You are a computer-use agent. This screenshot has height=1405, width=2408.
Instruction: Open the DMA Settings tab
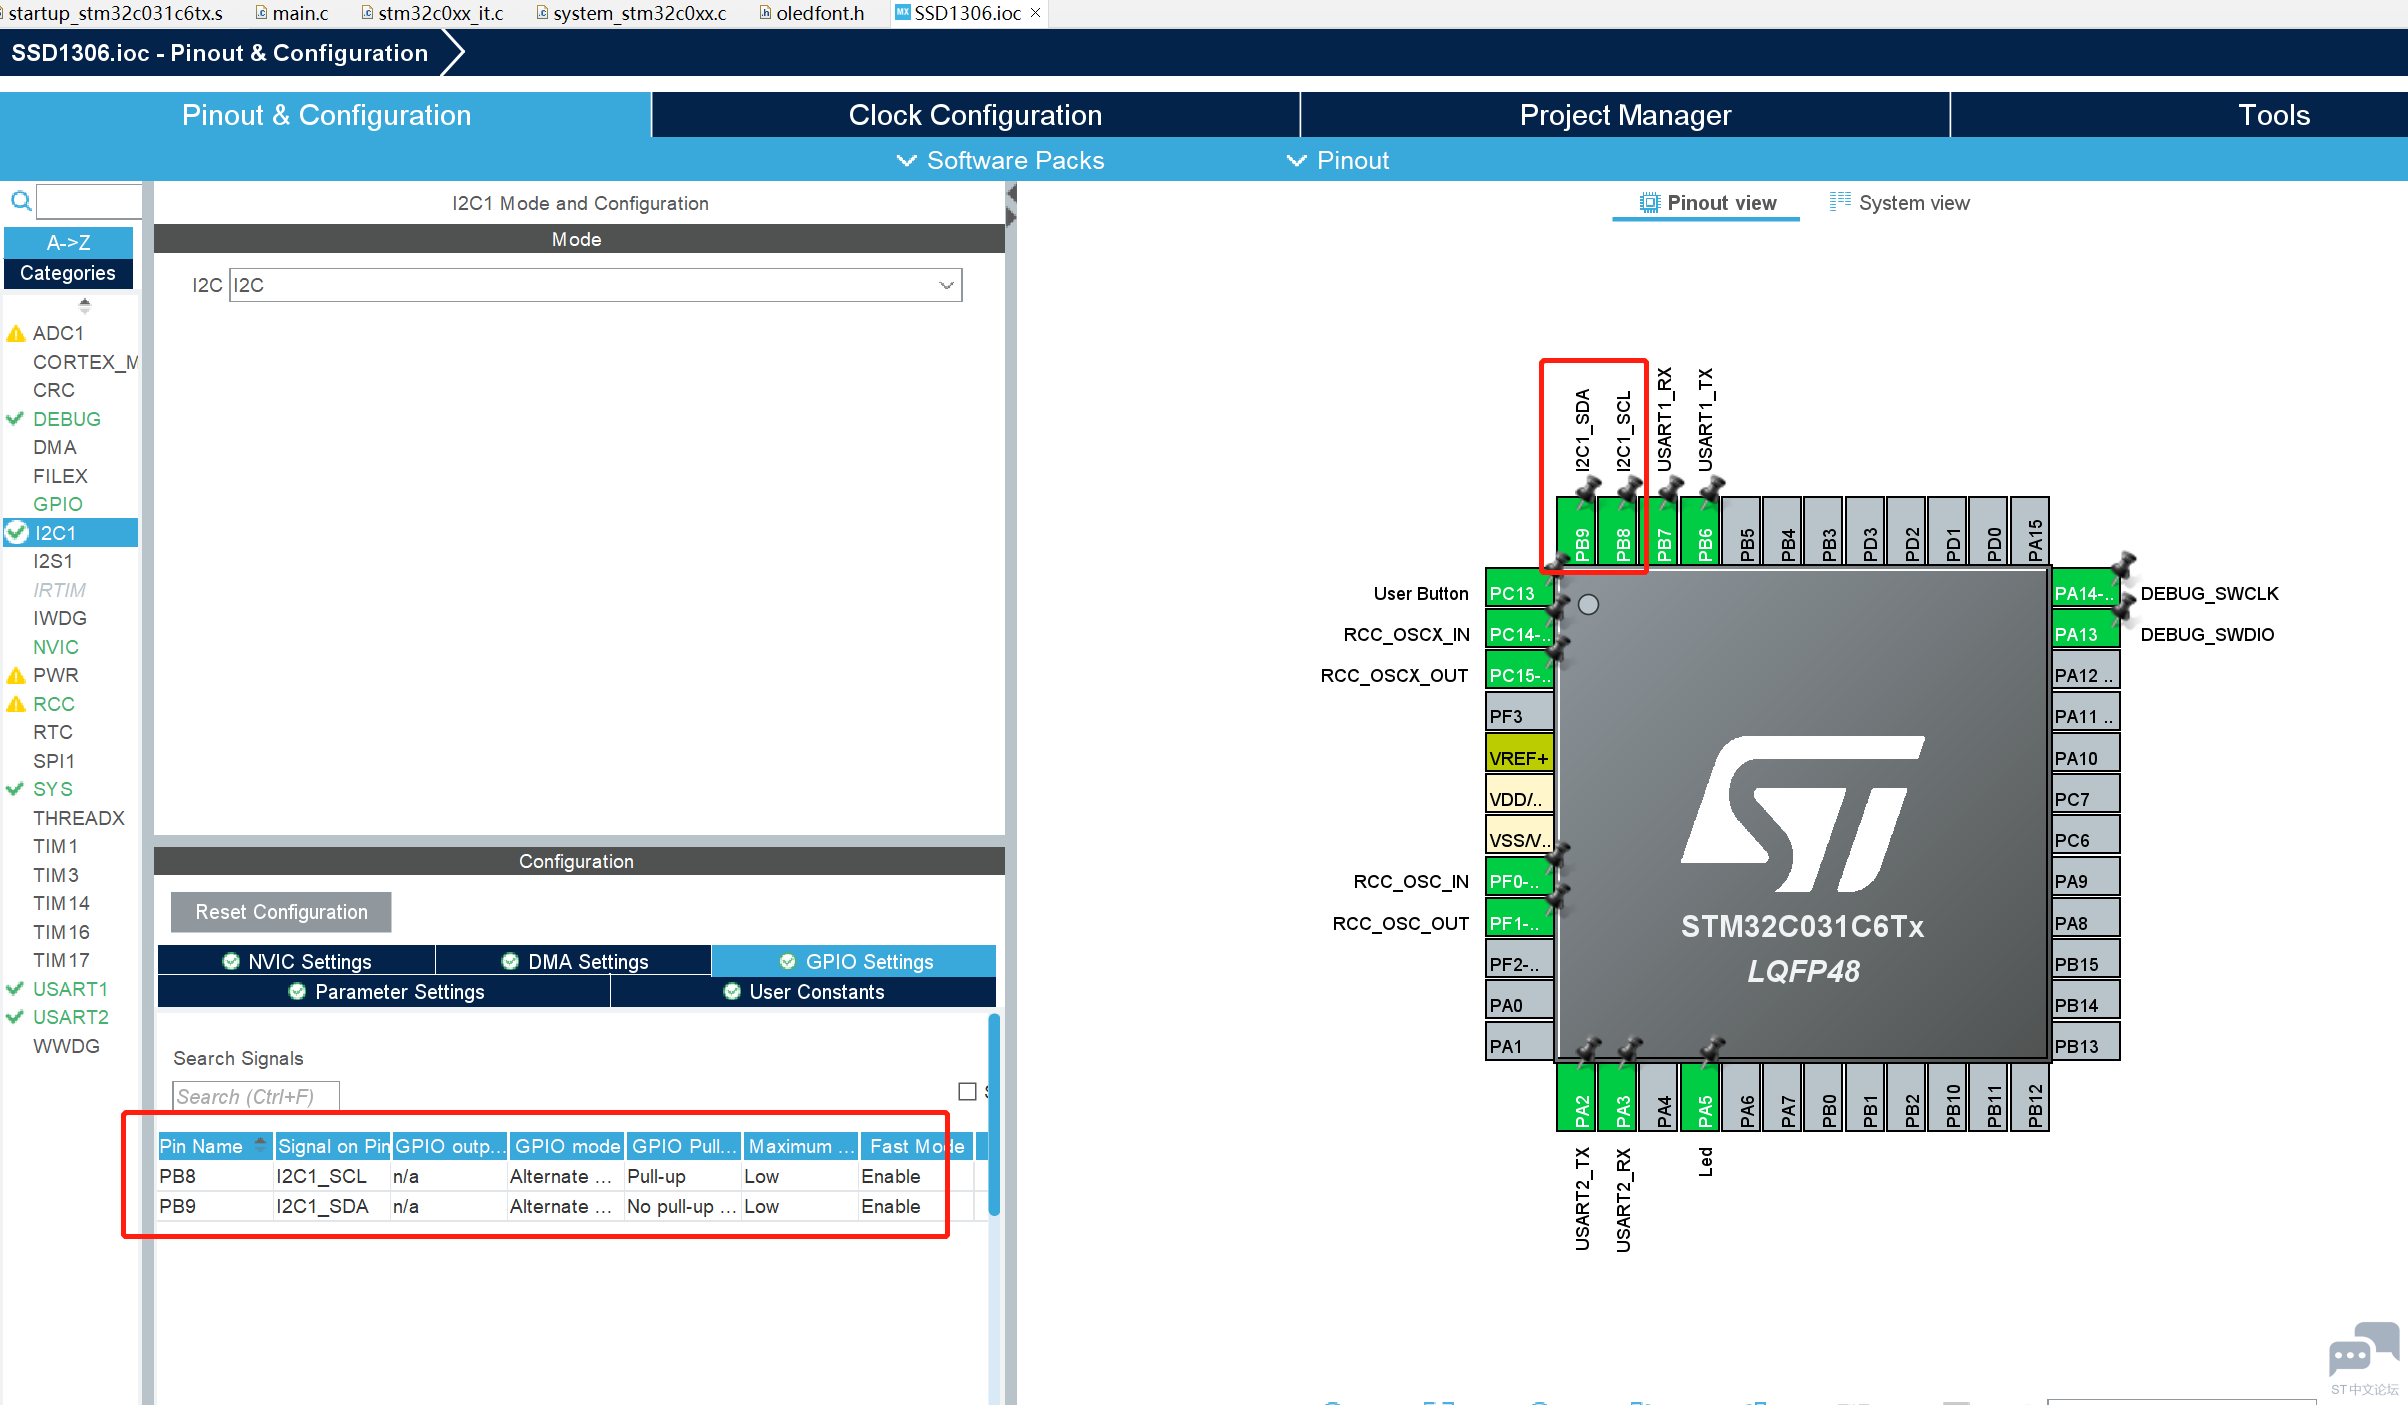(x=574, y=961)
